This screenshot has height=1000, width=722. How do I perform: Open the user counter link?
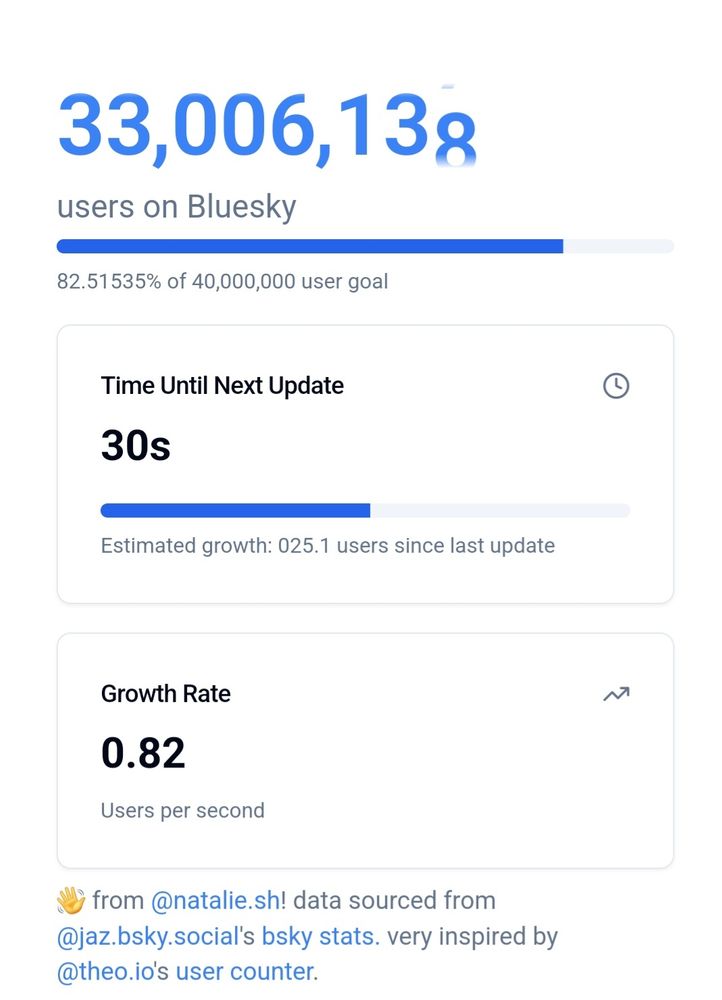pyautogui.click(x=246, y=971)
